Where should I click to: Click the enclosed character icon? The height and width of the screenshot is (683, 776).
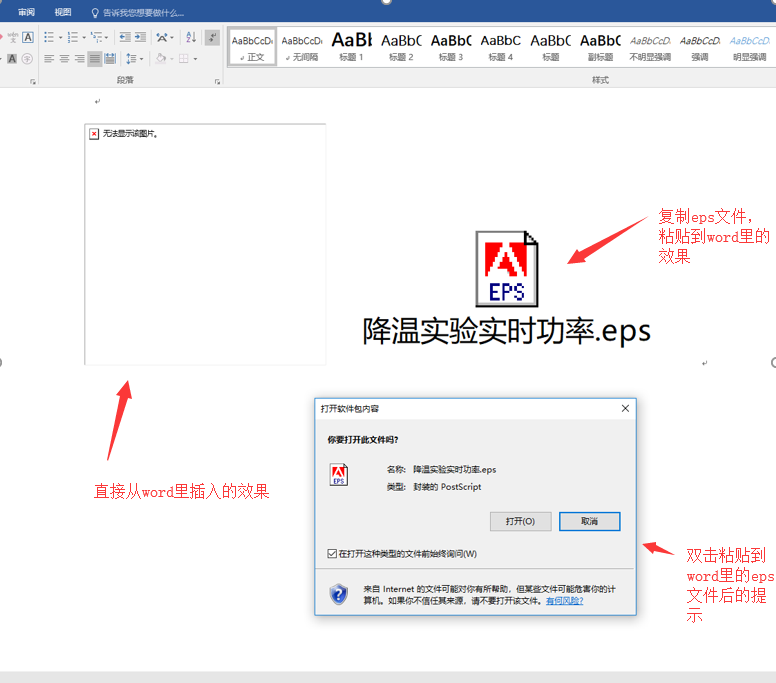click(x=27, y=59)
